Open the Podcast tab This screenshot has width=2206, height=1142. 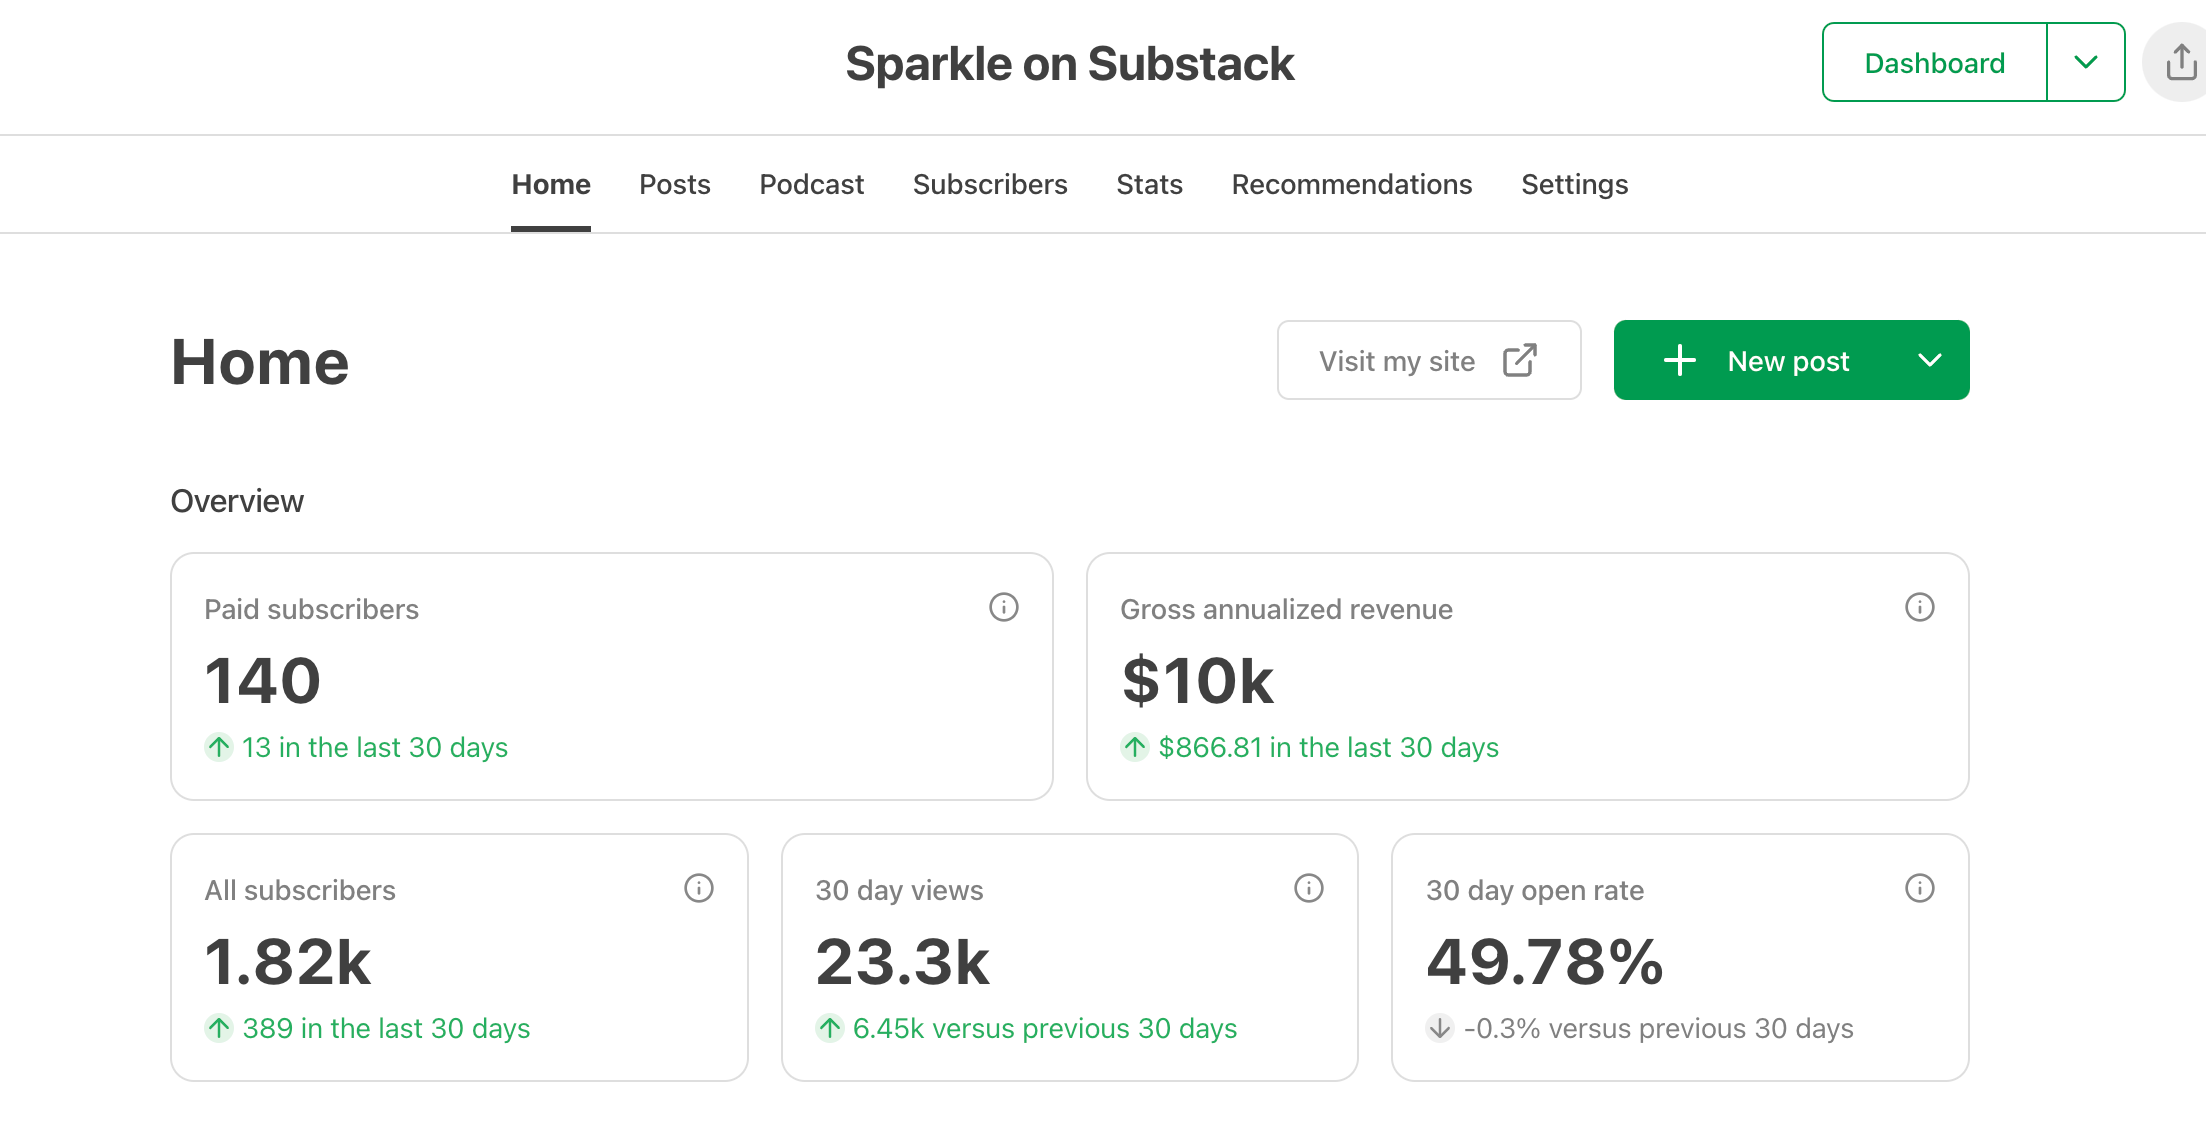pos(811,185)
